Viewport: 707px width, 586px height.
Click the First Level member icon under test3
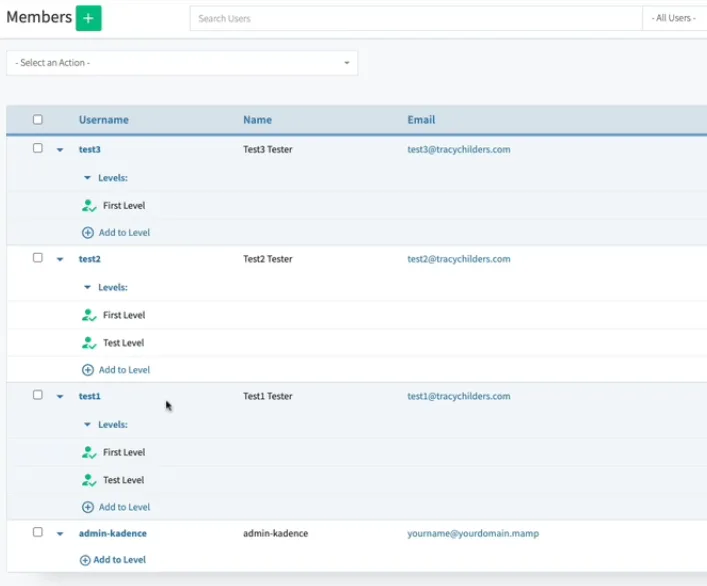click(89, 206)
